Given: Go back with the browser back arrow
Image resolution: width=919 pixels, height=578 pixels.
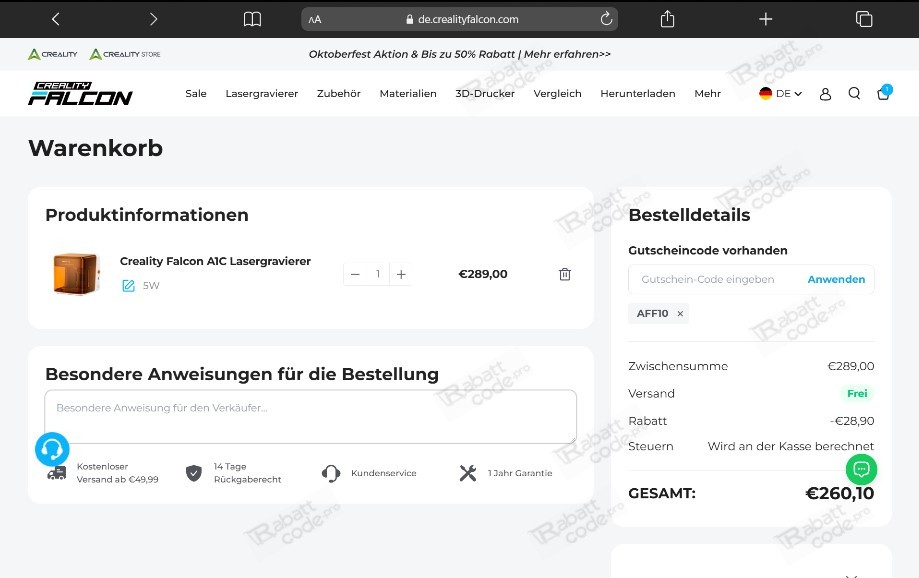Looking at the screenshot, I should [x=56, y=19].
